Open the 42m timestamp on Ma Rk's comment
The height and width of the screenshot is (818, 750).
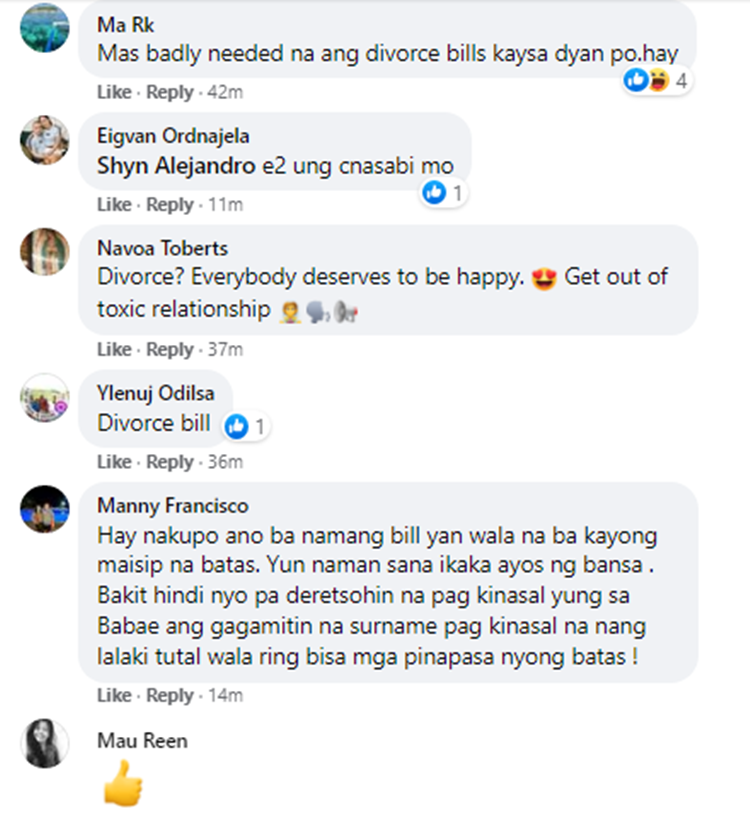pos(225,92)
